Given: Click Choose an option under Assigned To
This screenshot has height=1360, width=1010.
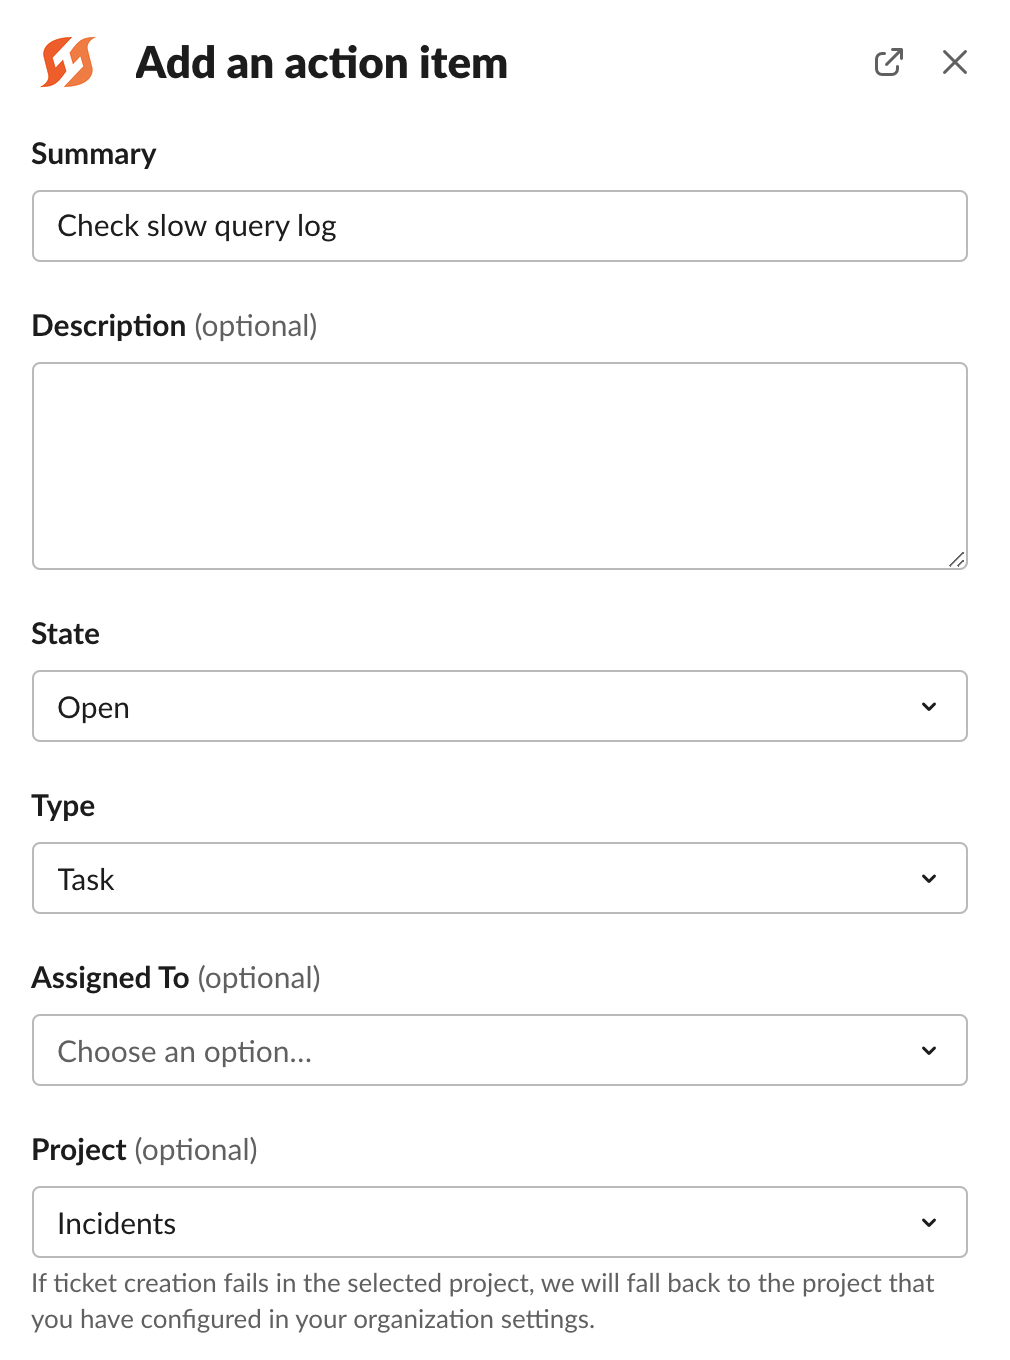Looking at the screenshot, I should [x=185, y=1050].
